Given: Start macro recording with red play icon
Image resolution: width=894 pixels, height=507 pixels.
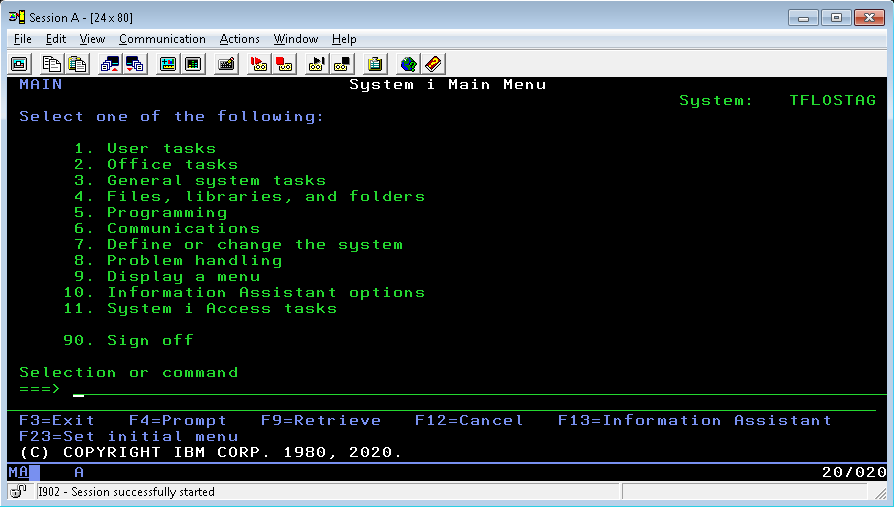Looking at the screenshot, I should 259,64.
